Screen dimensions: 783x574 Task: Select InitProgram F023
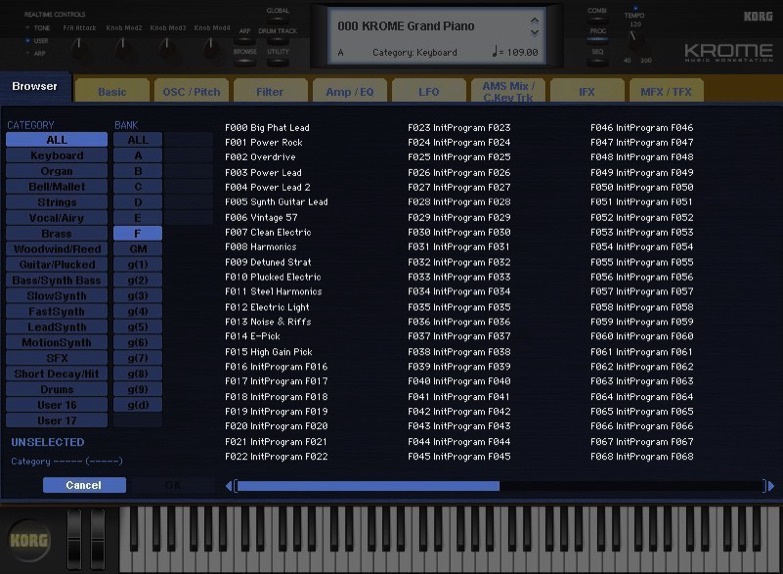459,128
